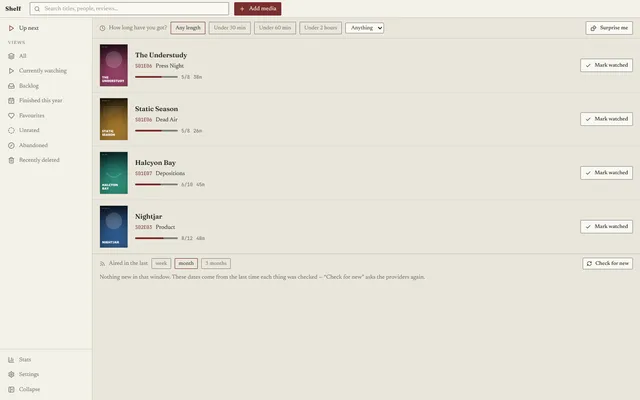Click the Press Night episode name
This screenshot has height=400, width=640.
pos(169,66)
